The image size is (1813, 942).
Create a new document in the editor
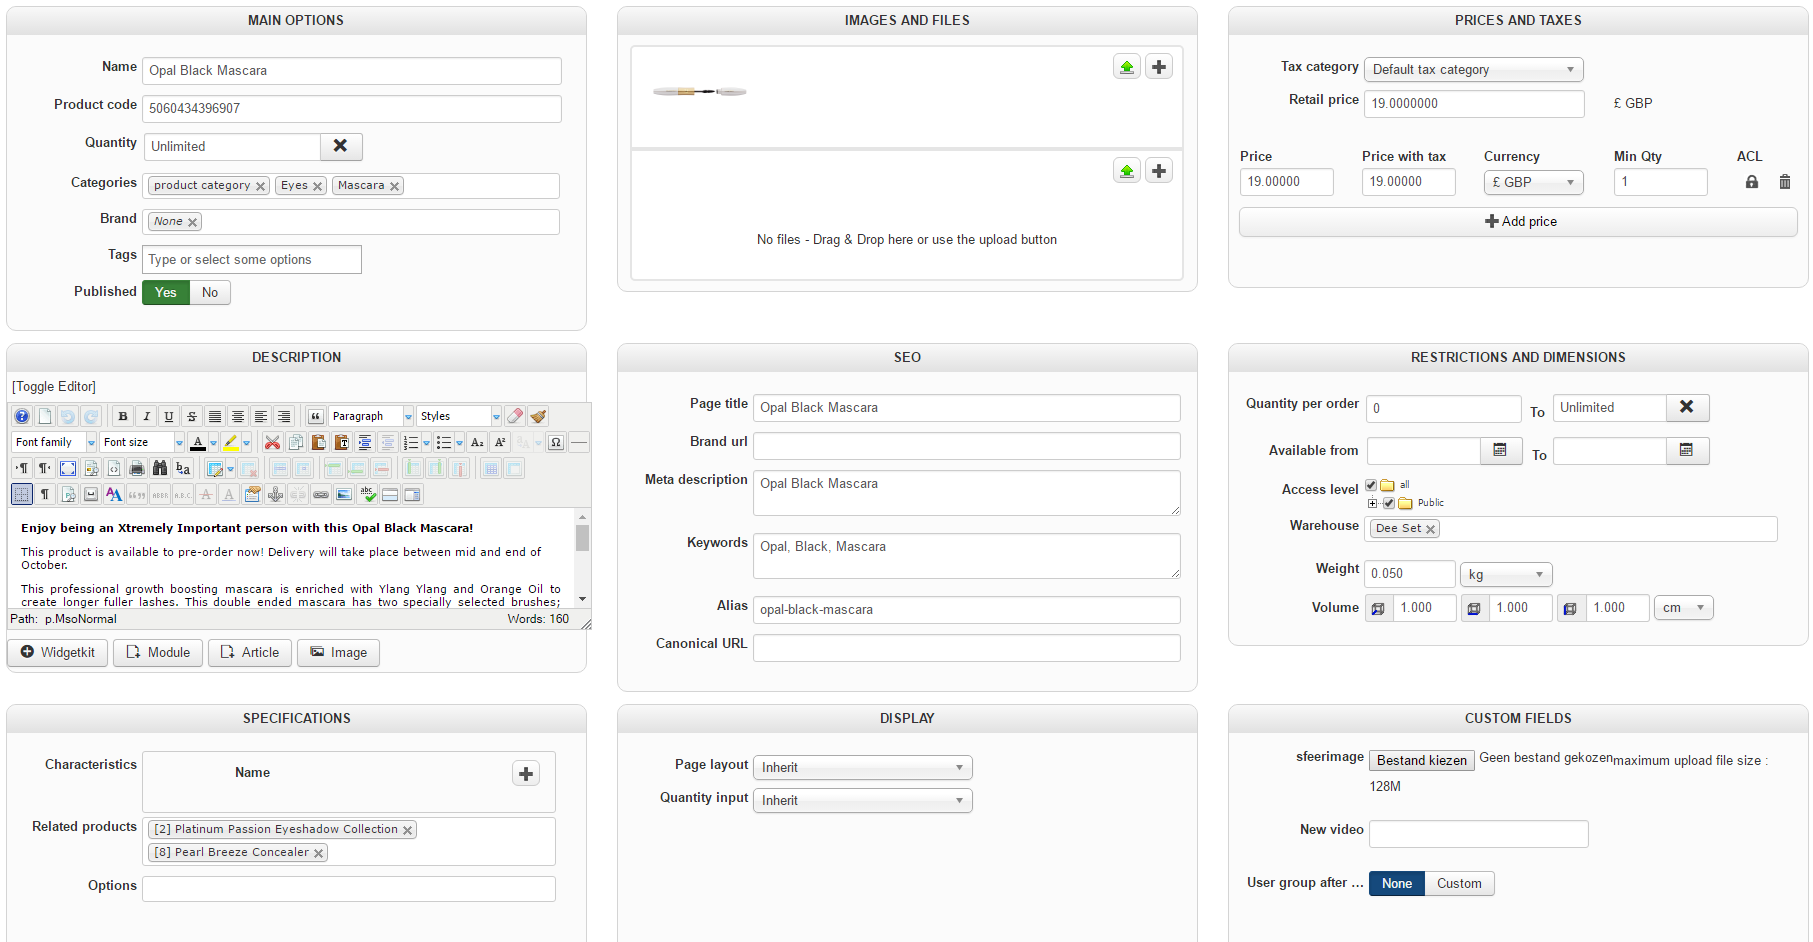(x=45, y=416)
